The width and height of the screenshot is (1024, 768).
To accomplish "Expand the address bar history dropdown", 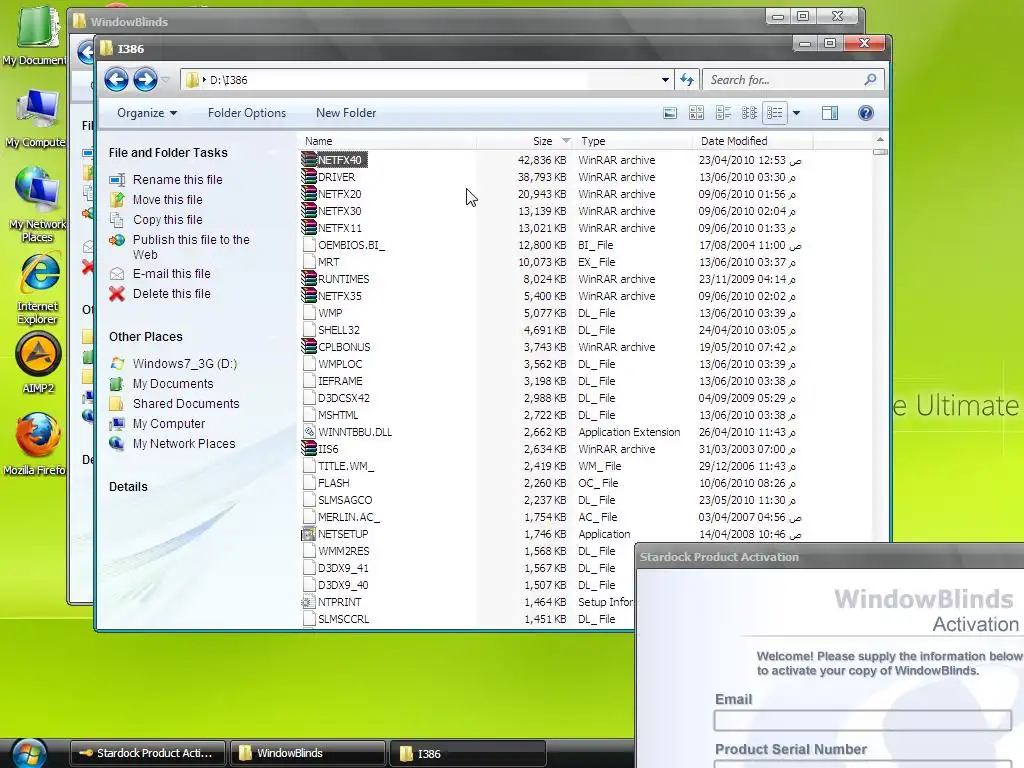I will pyautogui.click(x=665, y=80).
